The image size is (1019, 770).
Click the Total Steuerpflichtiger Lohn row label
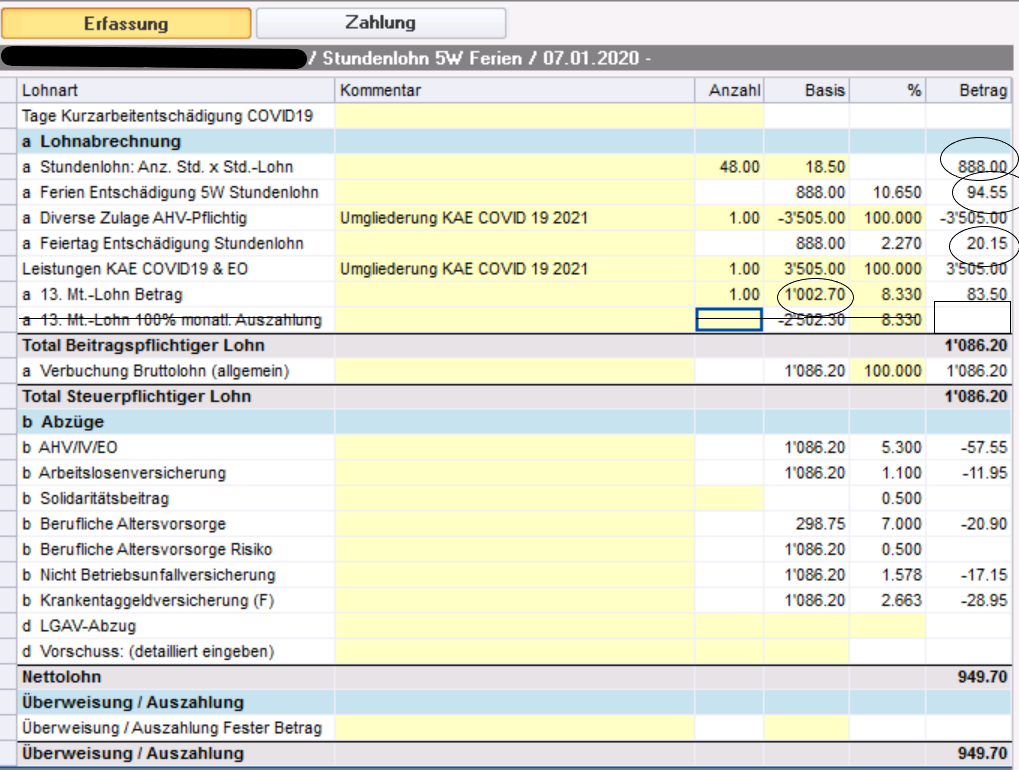136,396
